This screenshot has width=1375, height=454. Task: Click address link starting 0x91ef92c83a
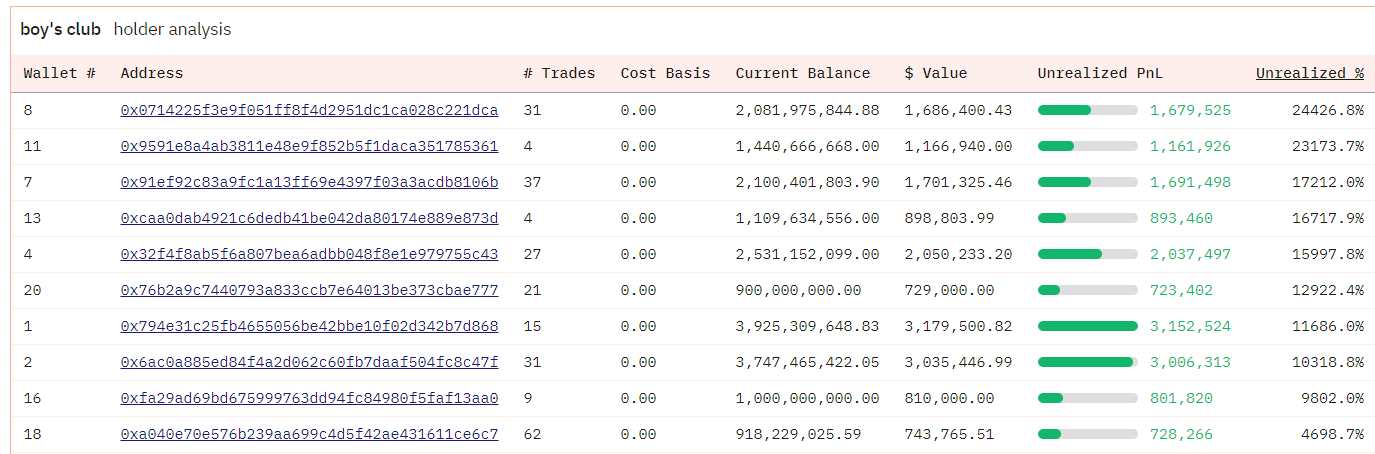(x=309, y=182)
